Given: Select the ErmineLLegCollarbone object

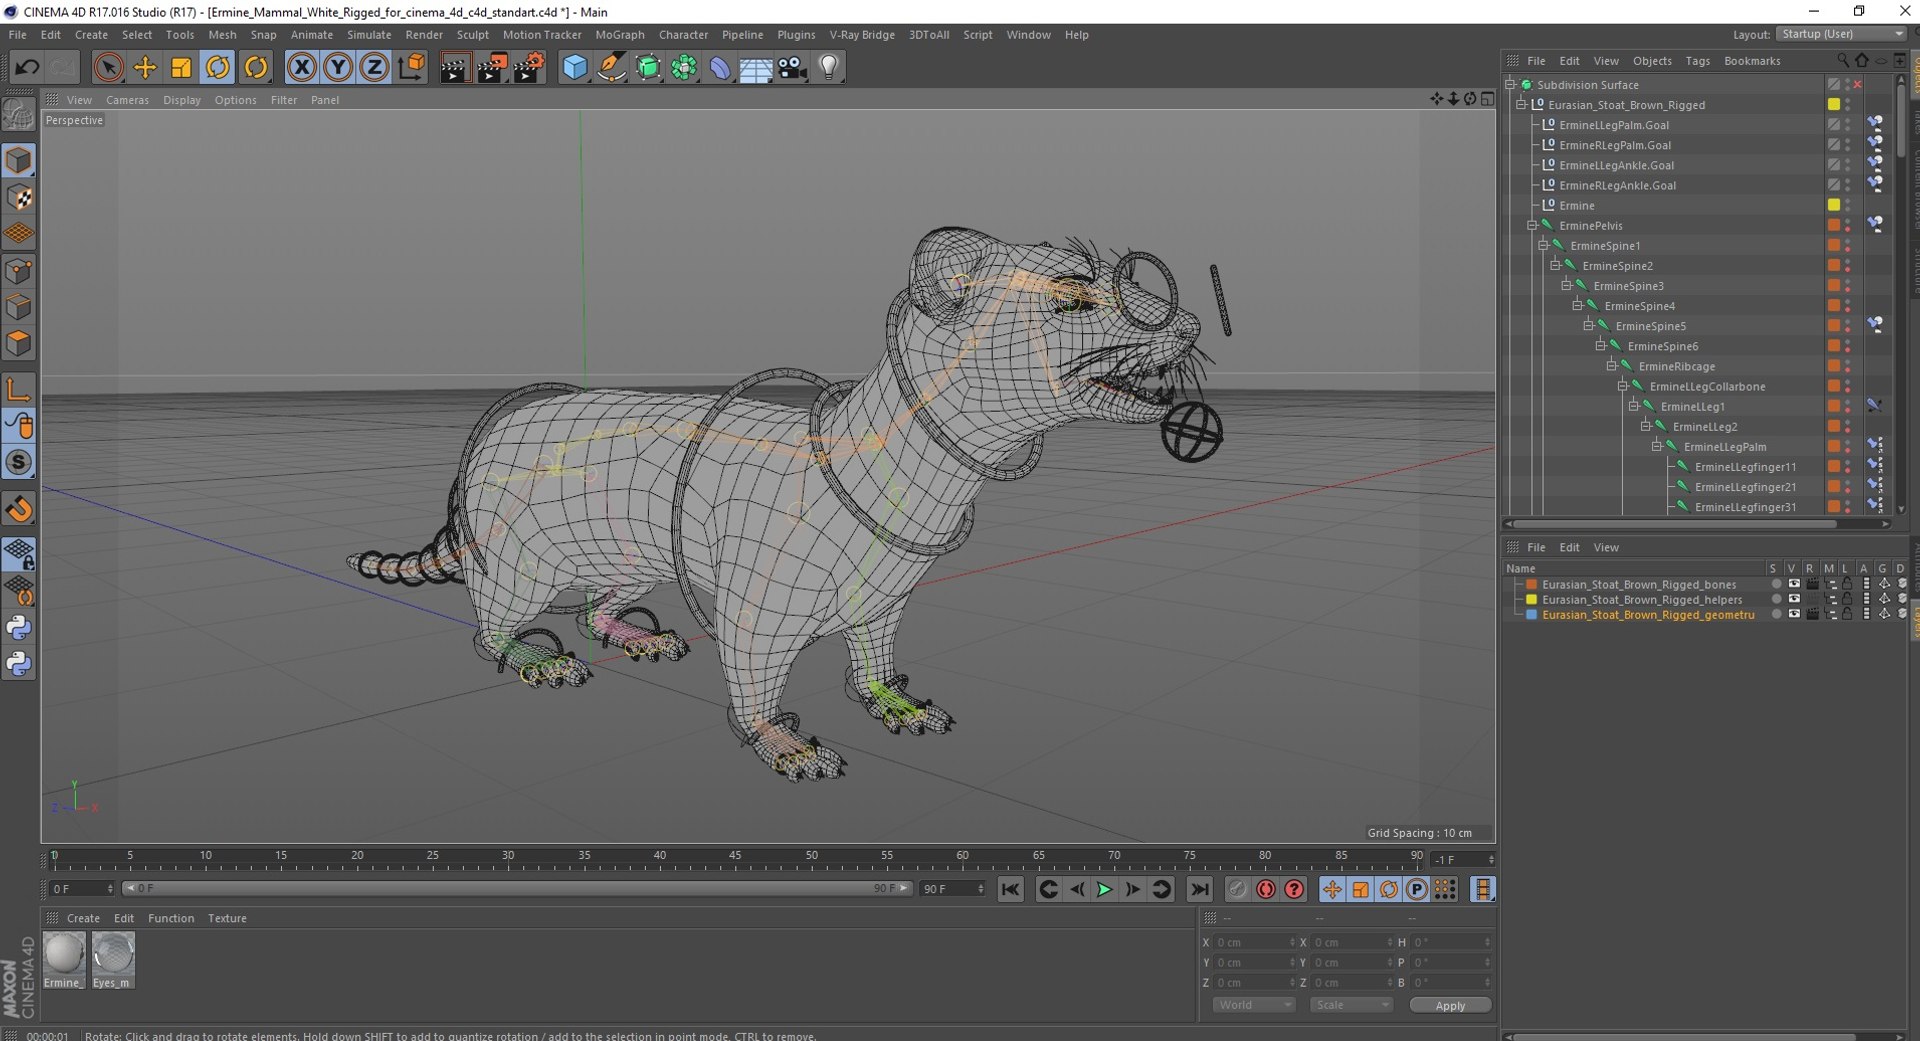Looking at the screenshot, I should pyautogui.click(x=1707, y=386).
